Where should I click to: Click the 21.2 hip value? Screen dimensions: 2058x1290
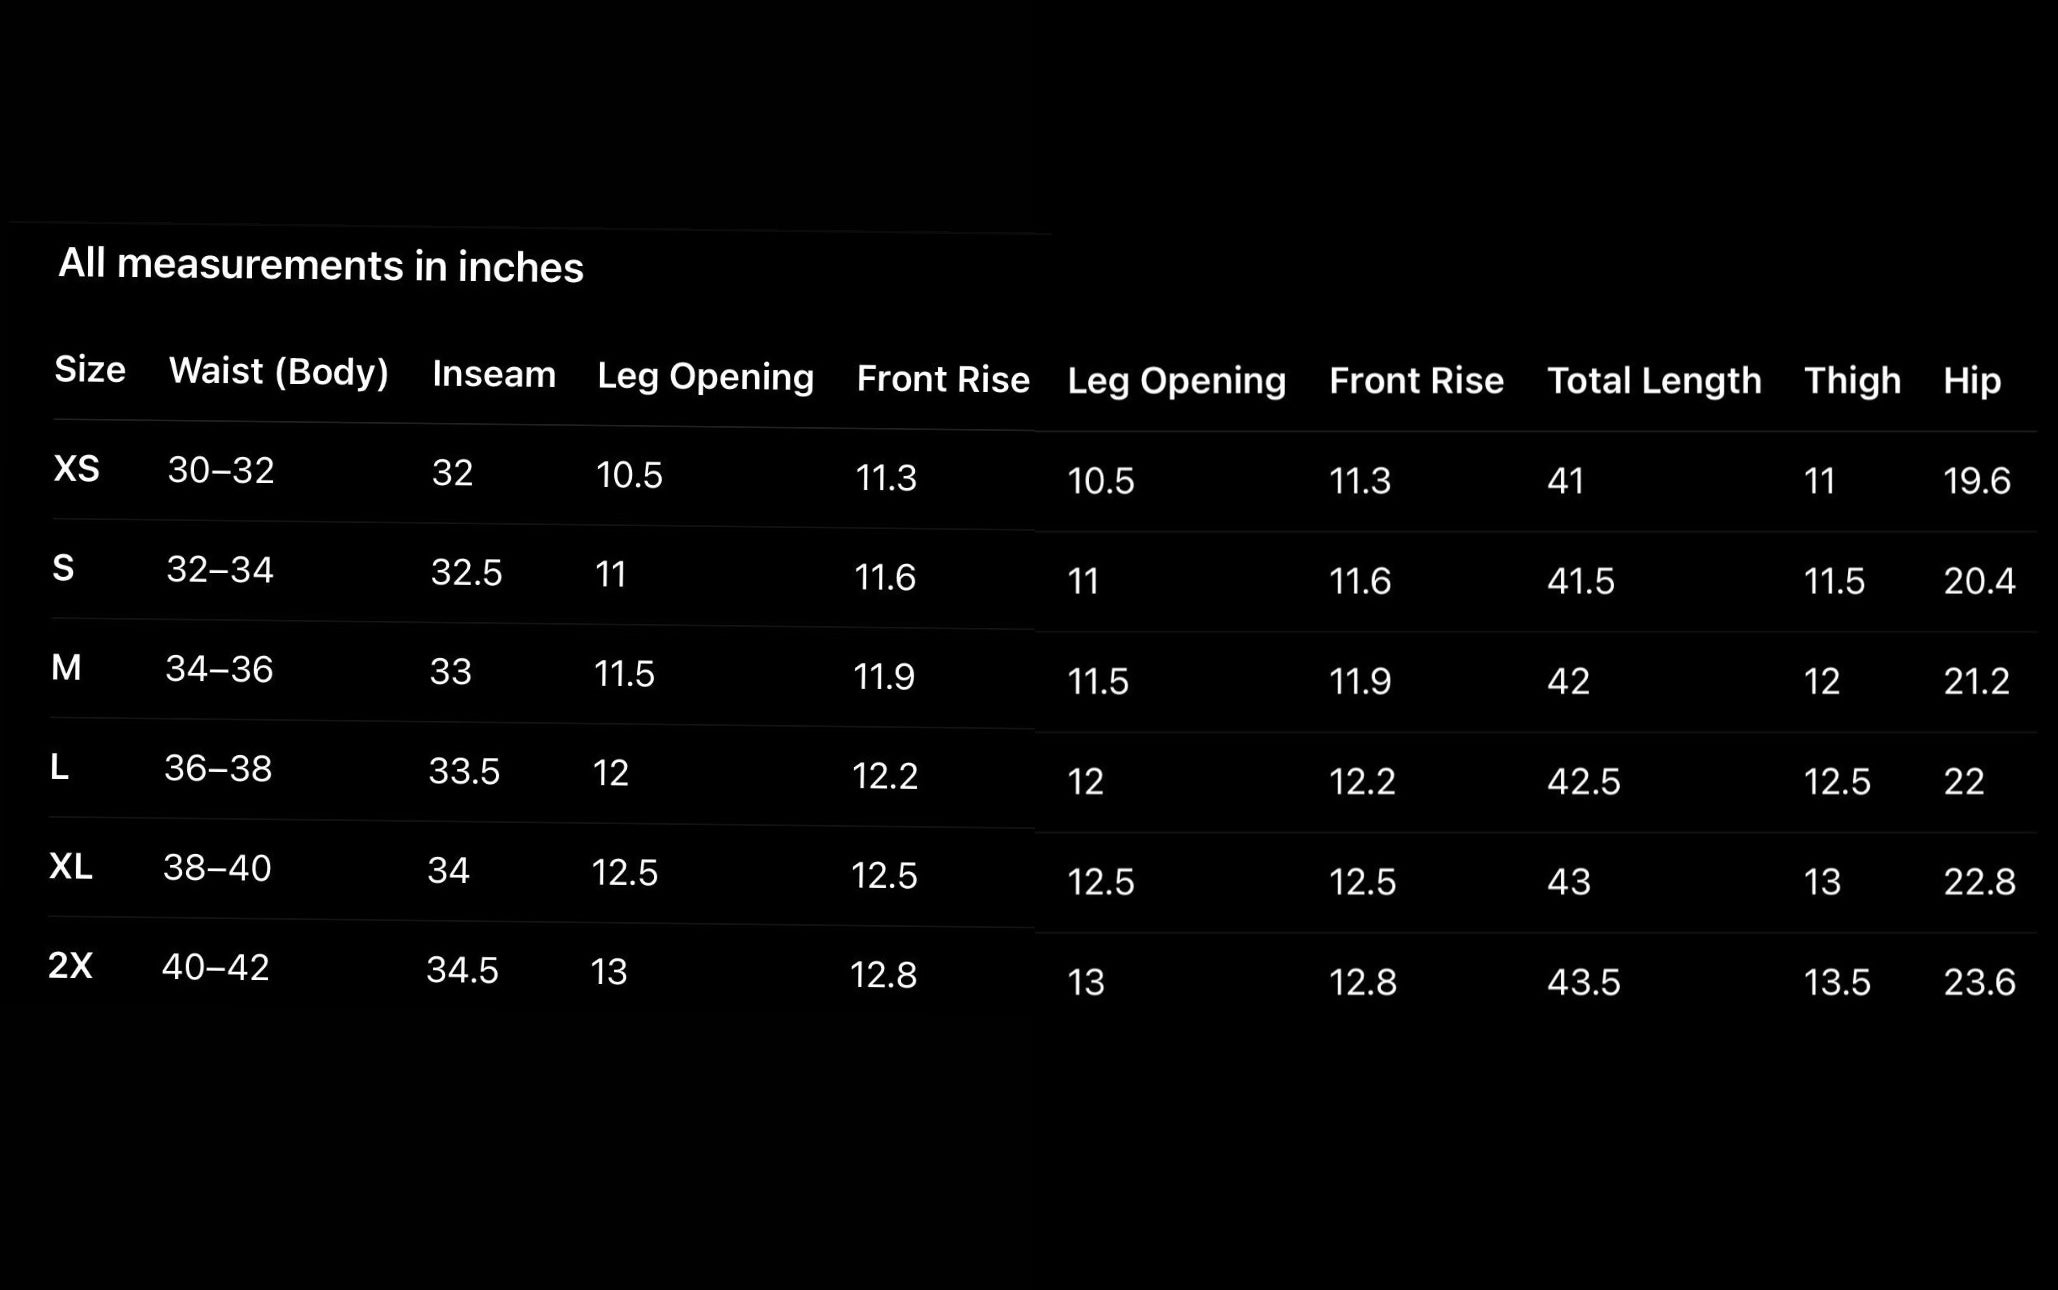click(1976, 681)
